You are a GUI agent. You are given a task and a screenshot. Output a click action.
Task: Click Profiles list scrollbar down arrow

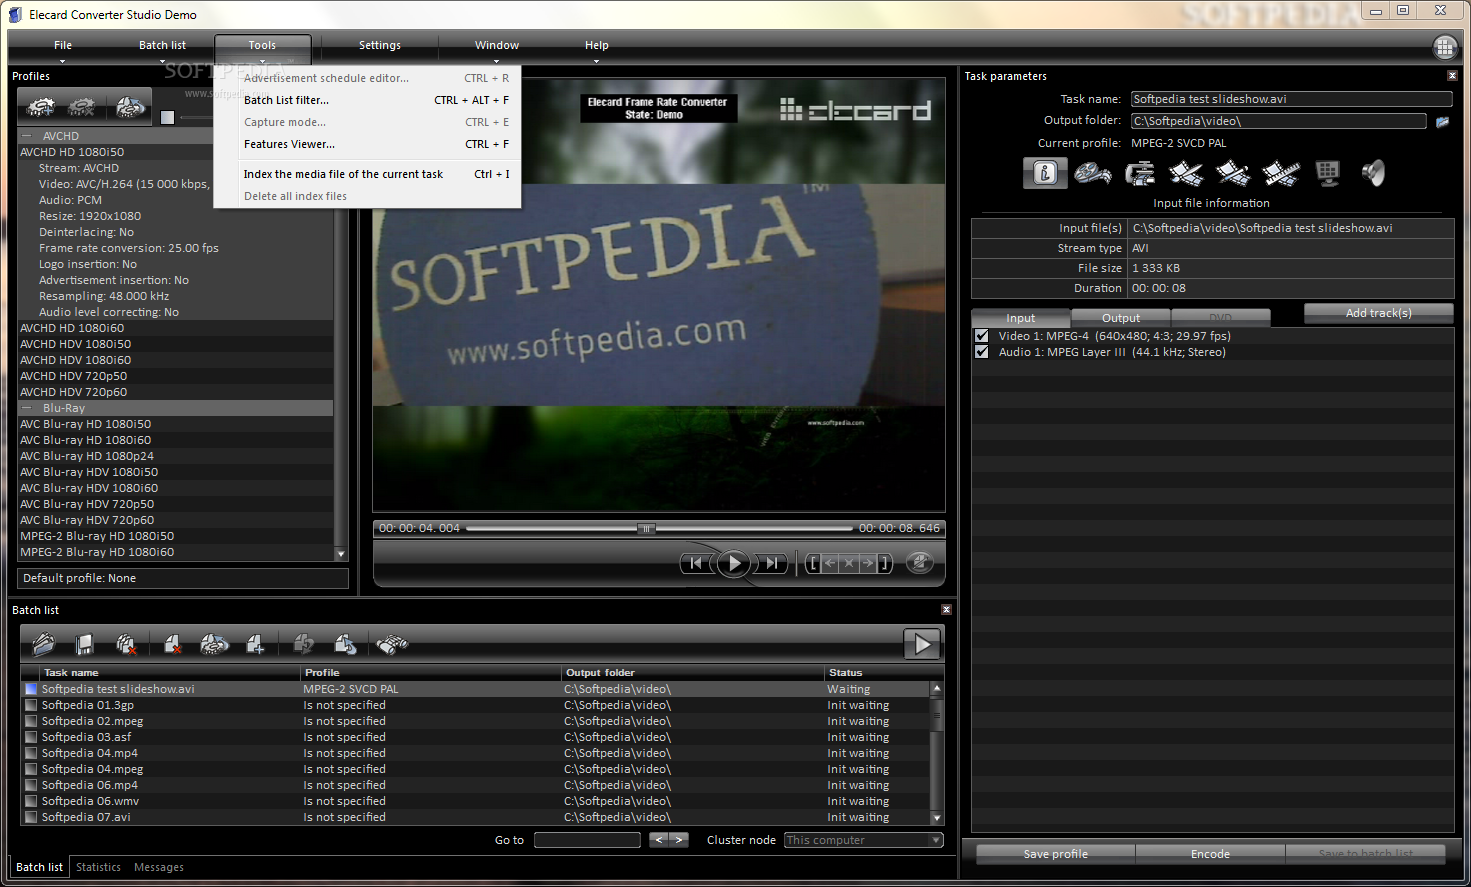pyautogui.click(x=341, y=553)
